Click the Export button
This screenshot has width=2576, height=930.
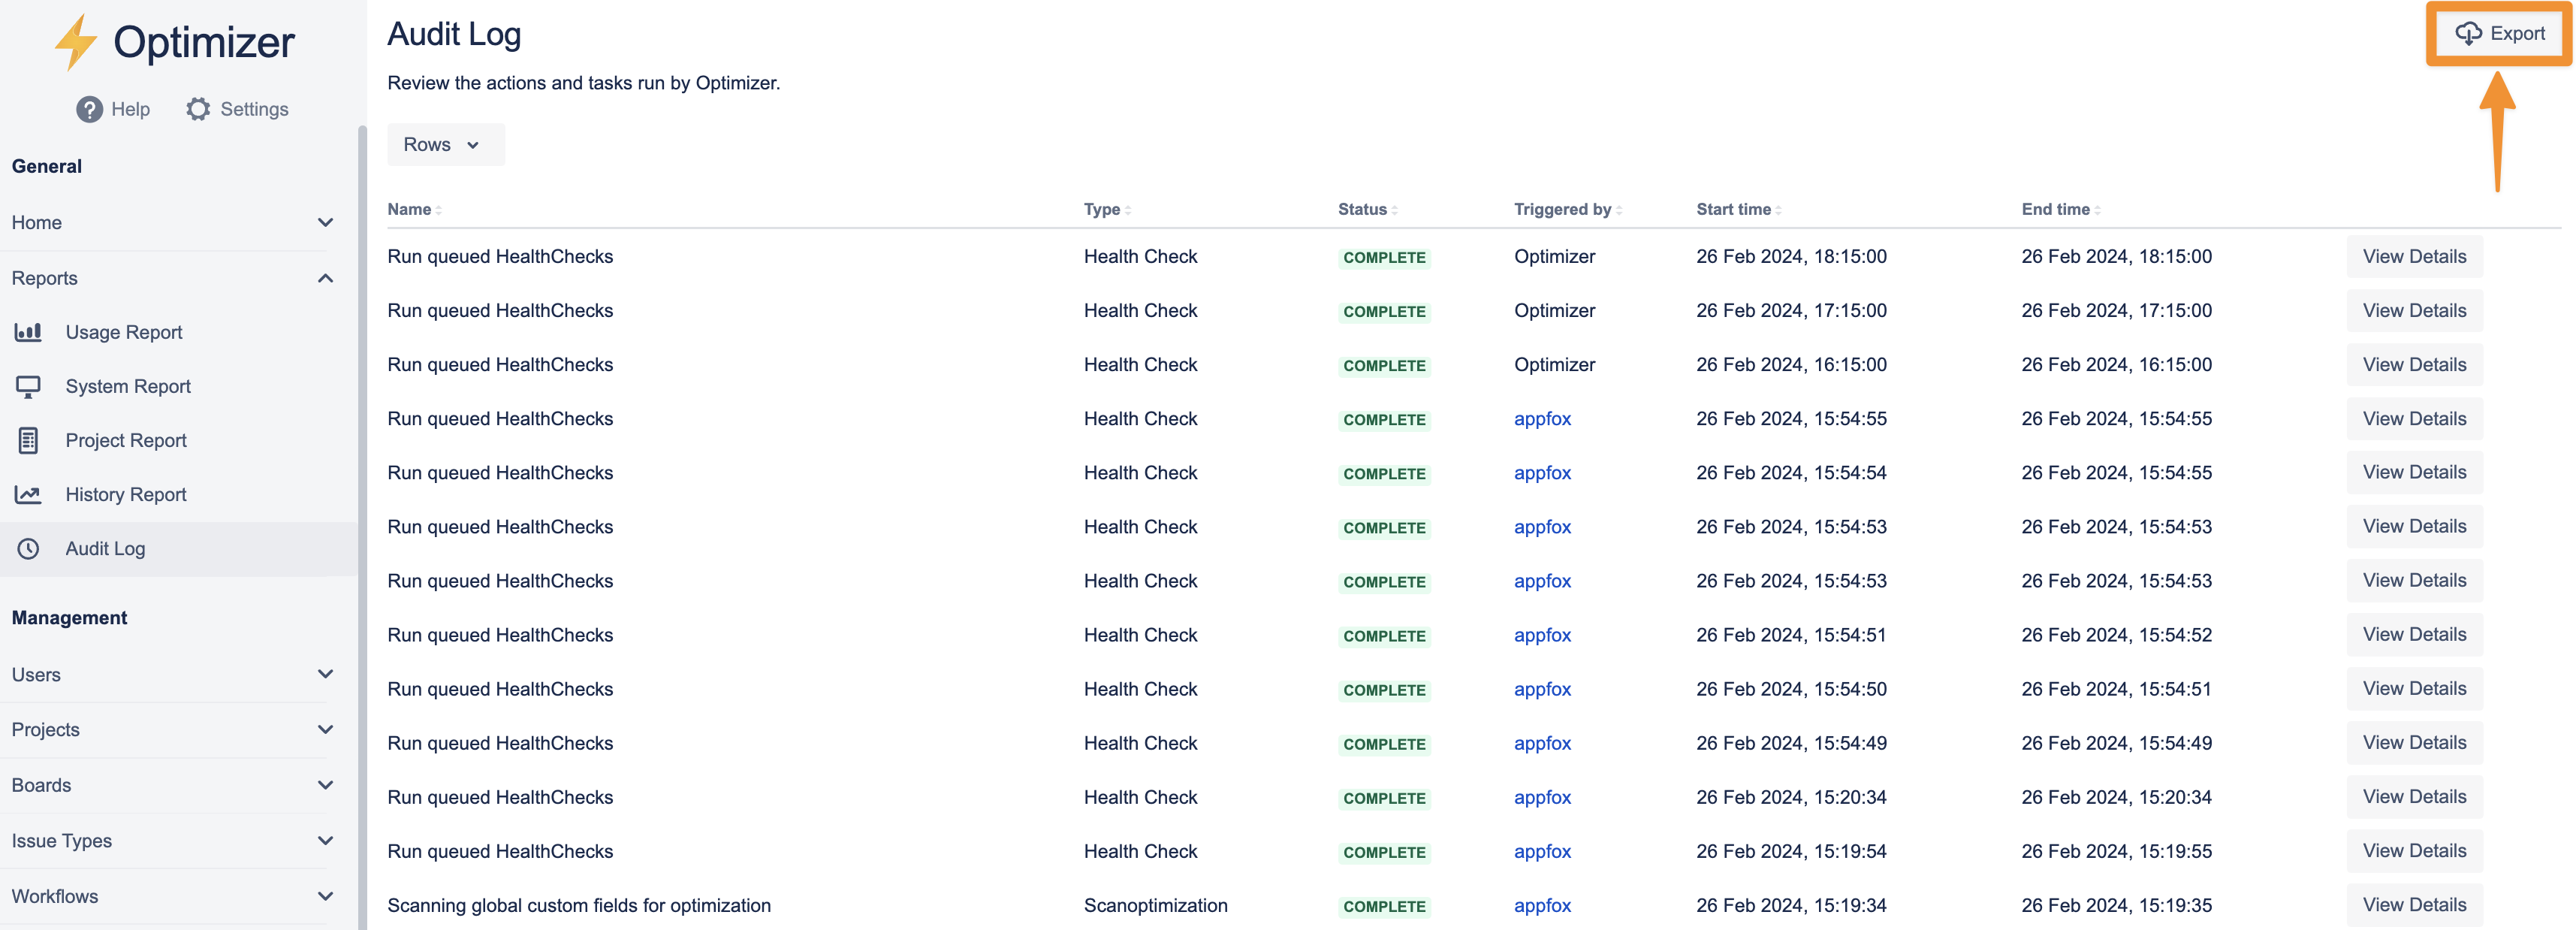tap(2499, 34)
